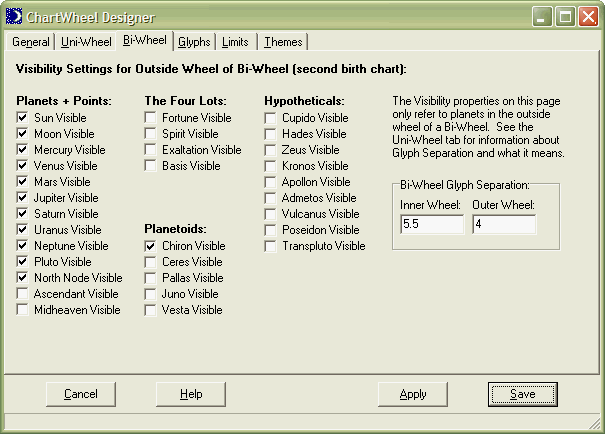Enable Vesta Visible
This screenshot has width=605, height=434.
click(150, 310)
